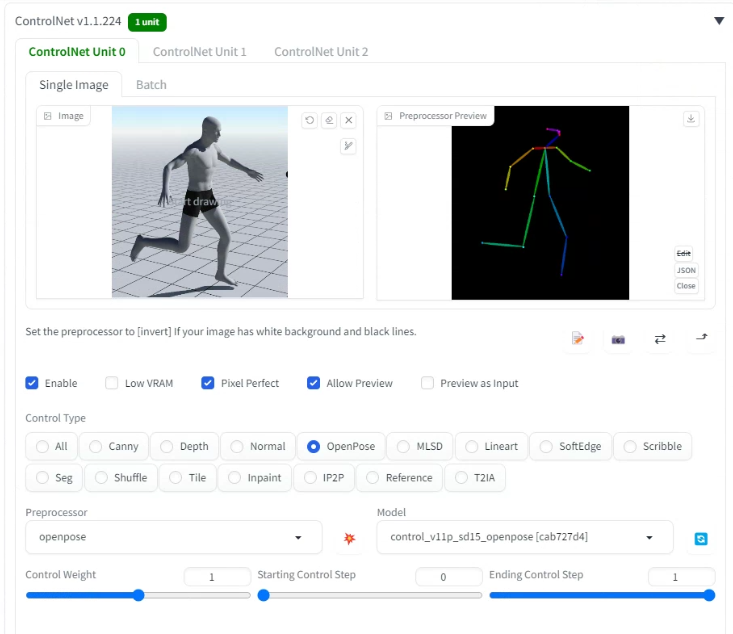Image resolution: width=733 pixels, height=634 pixels.
Task: Remove the uploaded image with the X icon
Action: click(349, 120)
